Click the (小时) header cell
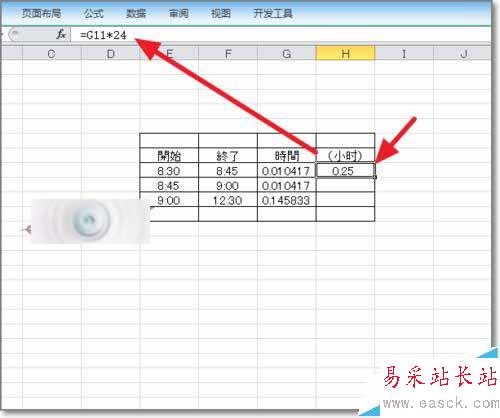This screenshot has width=500, height=418. (345, 155)
